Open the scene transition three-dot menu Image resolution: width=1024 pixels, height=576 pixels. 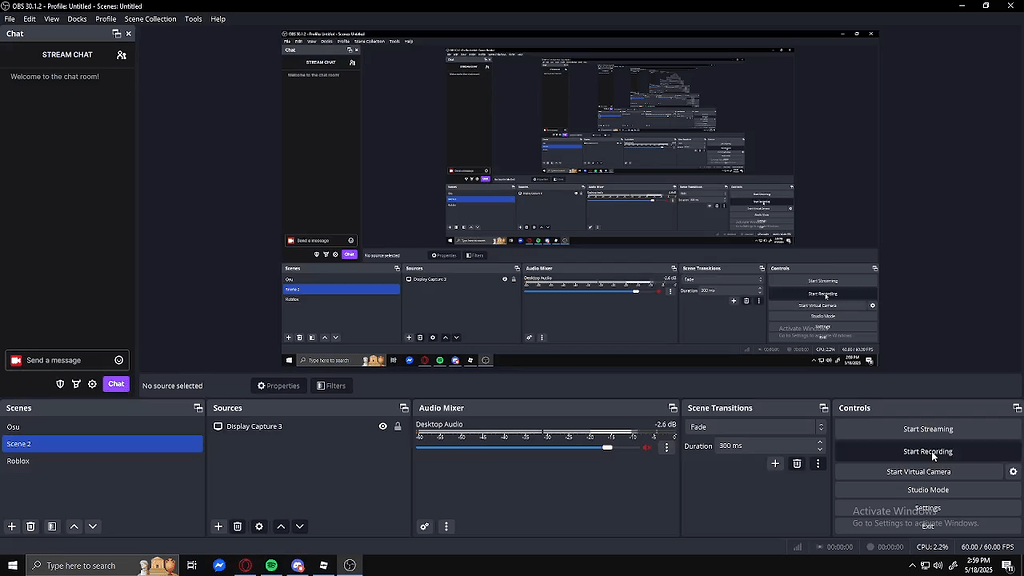click(x=818, y=463)
